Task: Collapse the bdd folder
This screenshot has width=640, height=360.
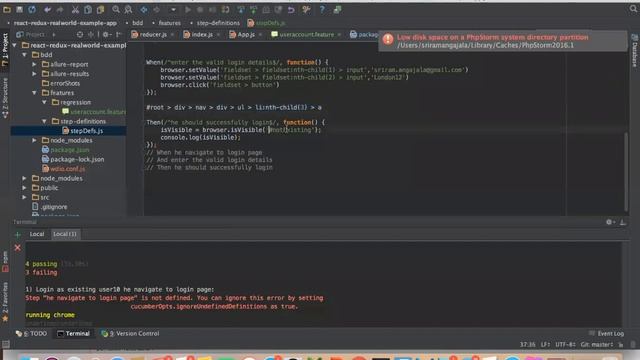Action: 24,55
